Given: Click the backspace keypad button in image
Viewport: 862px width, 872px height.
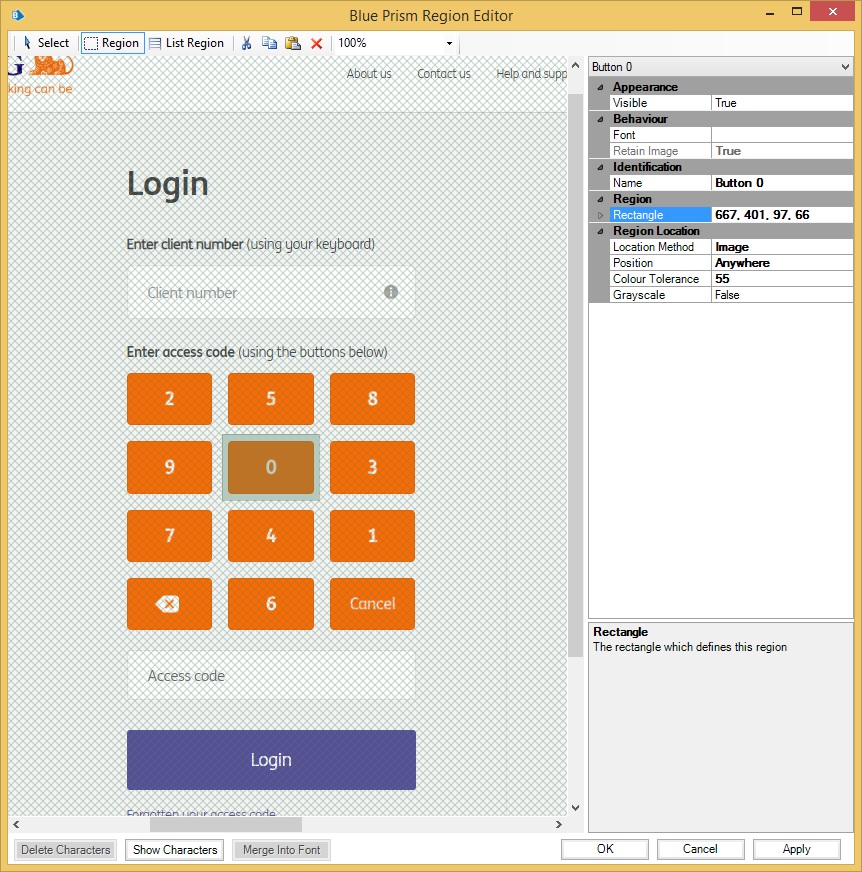Looking at the screenshot, I should point(170,604).
